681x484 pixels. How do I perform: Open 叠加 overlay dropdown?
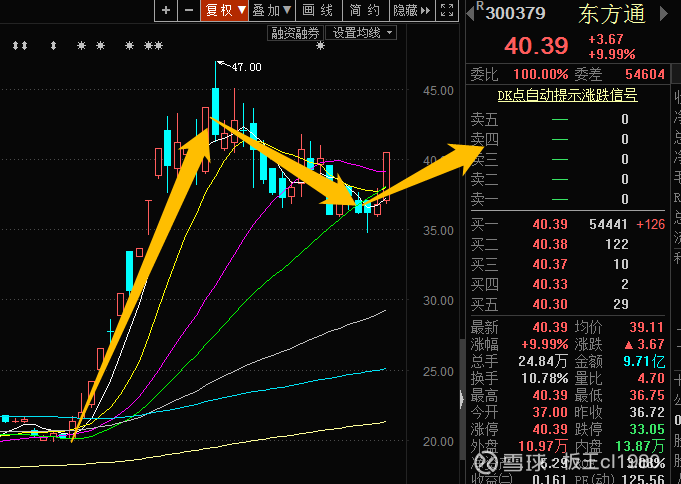point(272,10)
